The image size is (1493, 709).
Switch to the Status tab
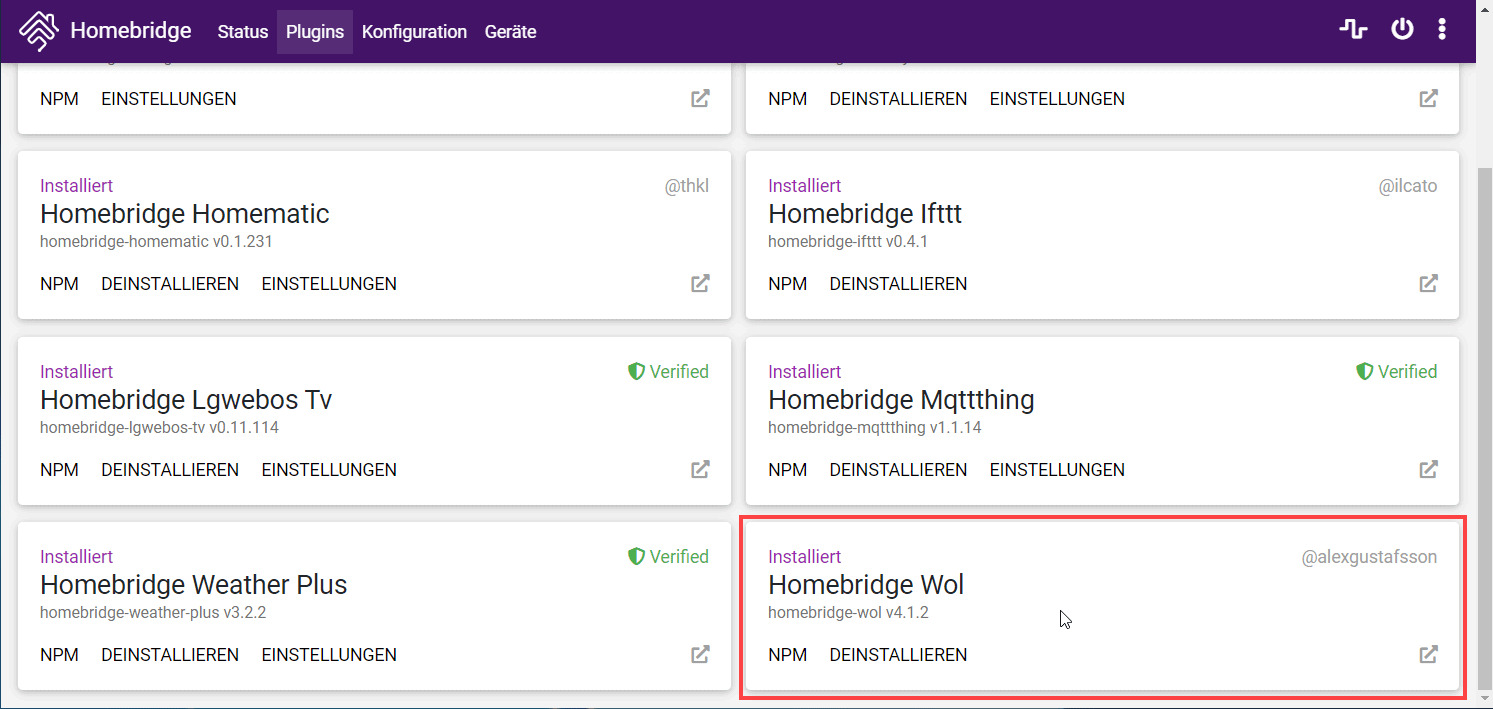pyautogui.click(x=243, y=32)
